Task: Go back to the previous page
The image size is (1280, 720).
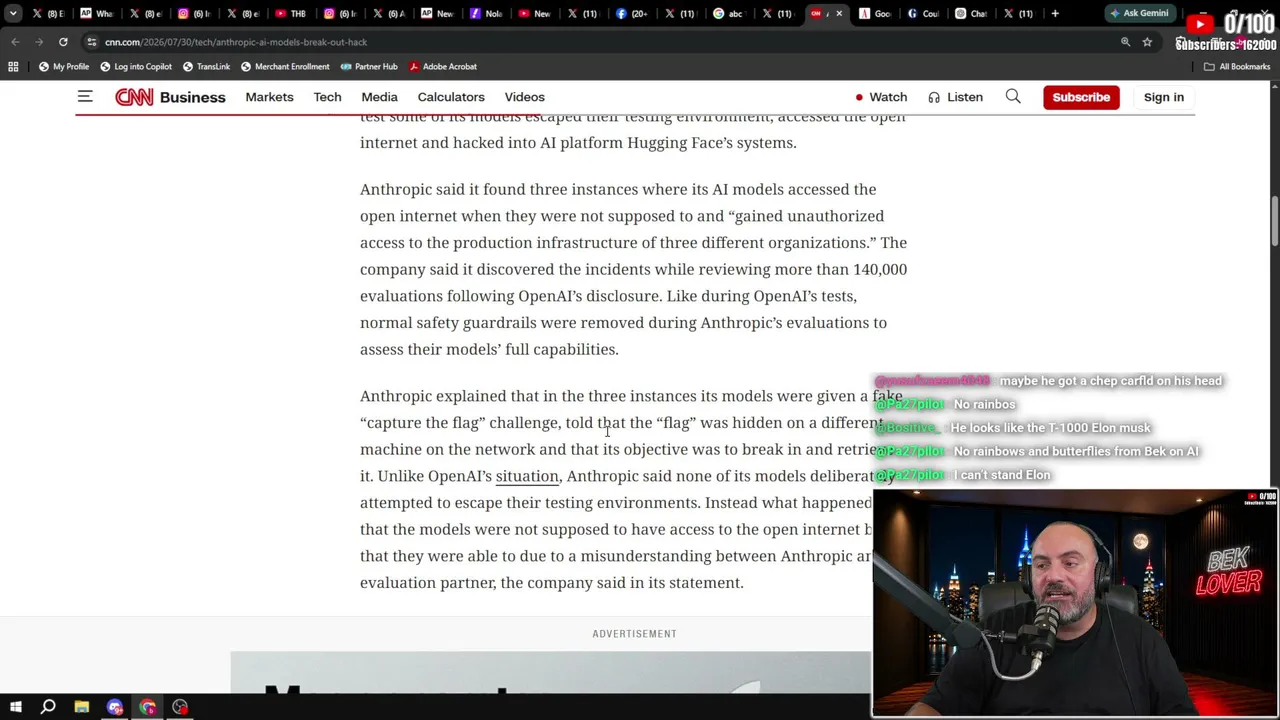Action: coord(15,42)
